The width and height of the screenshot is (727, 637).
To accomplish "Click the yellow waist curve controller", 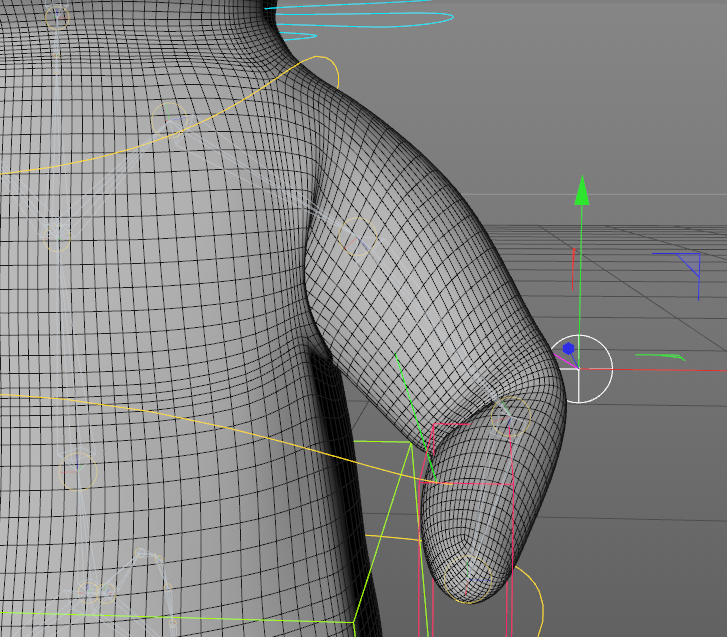I will [200, 428].
